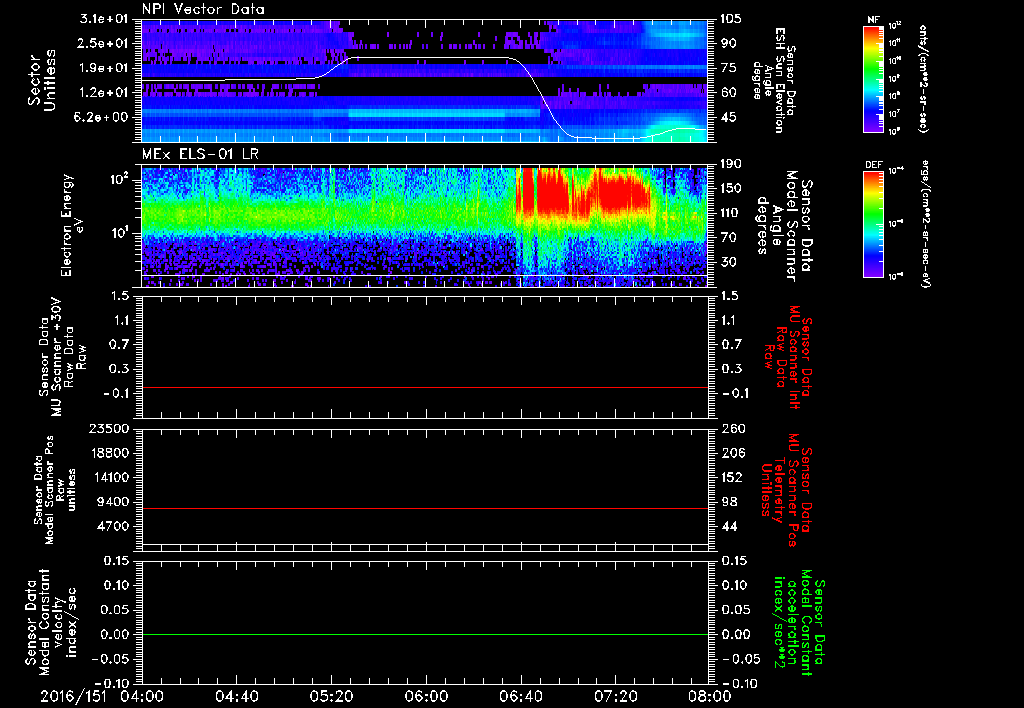Screen dimensions: 1024x708
Task: Click the white sun elevation curve in the NPI panel
Action: 424,58
